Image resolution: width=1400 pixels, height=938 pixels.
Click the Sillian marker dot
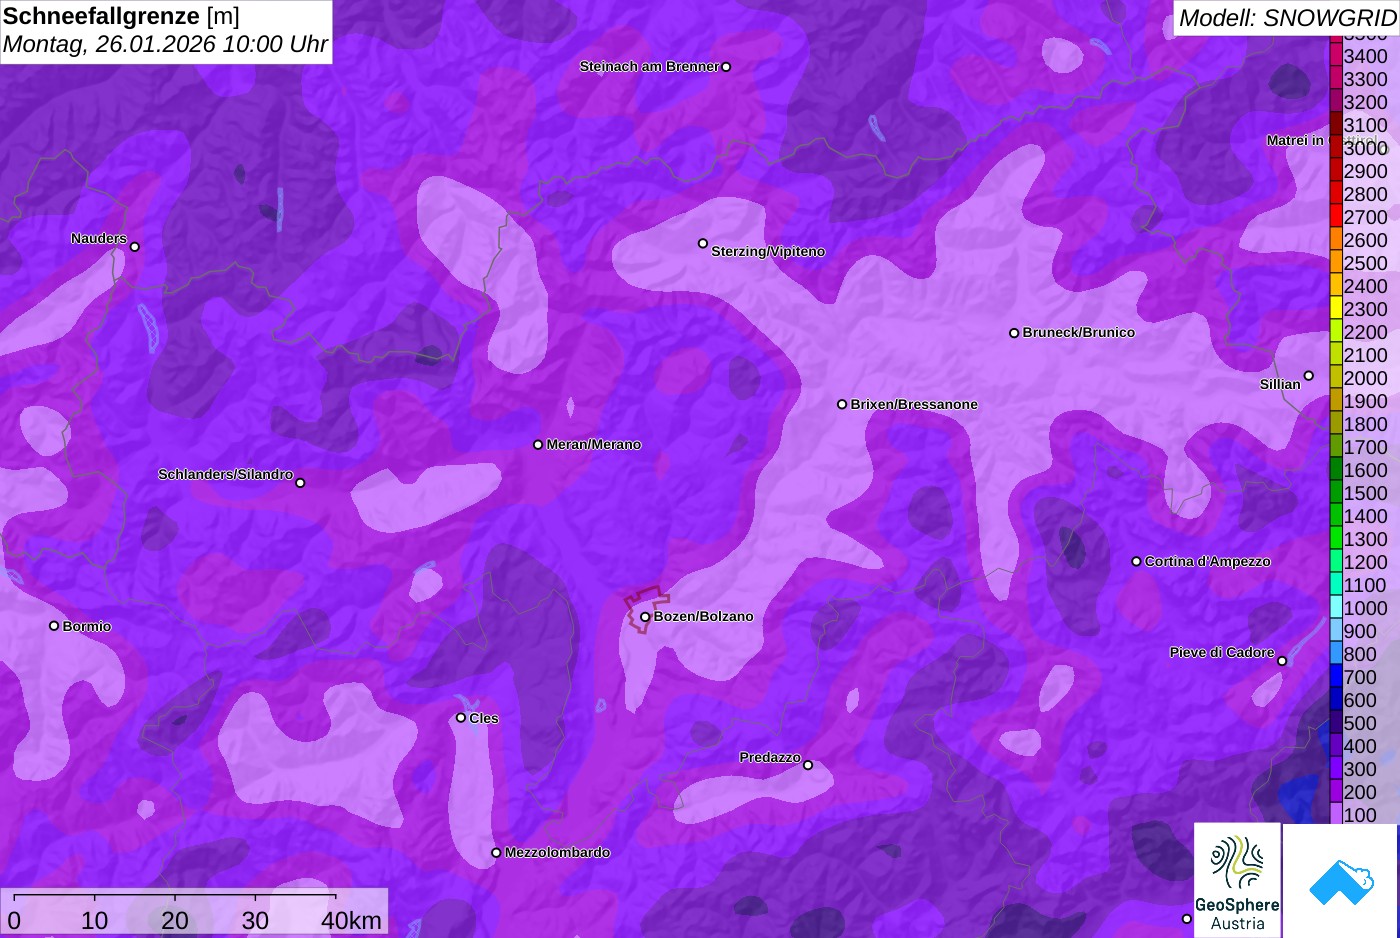pyautogui.click(x=1309, y=376)
